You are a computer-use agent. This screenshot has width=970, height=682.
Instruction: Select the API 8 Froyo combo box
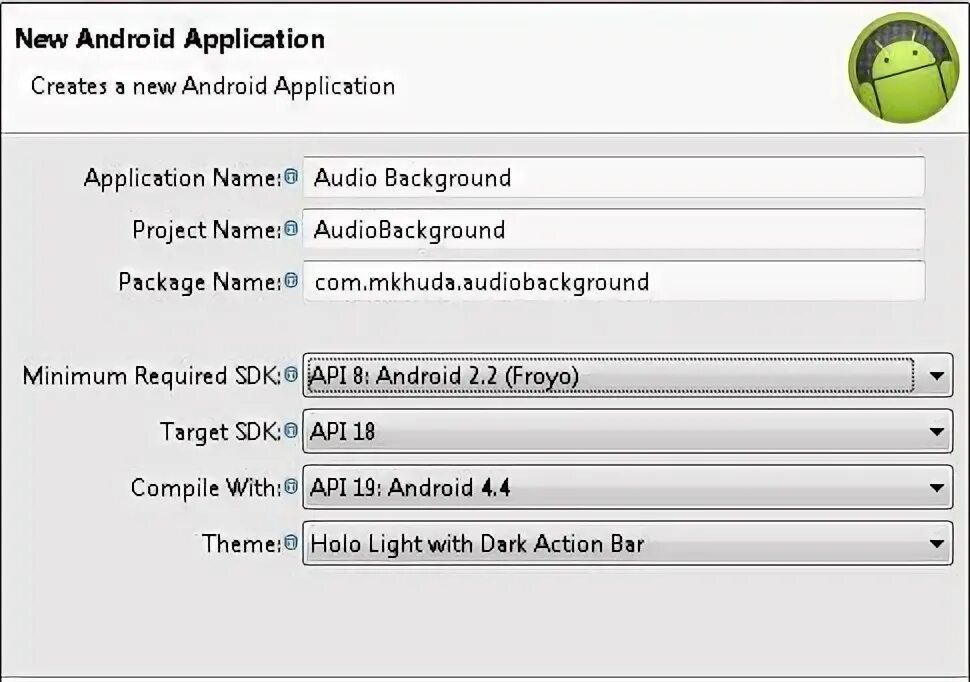point(608,376)
